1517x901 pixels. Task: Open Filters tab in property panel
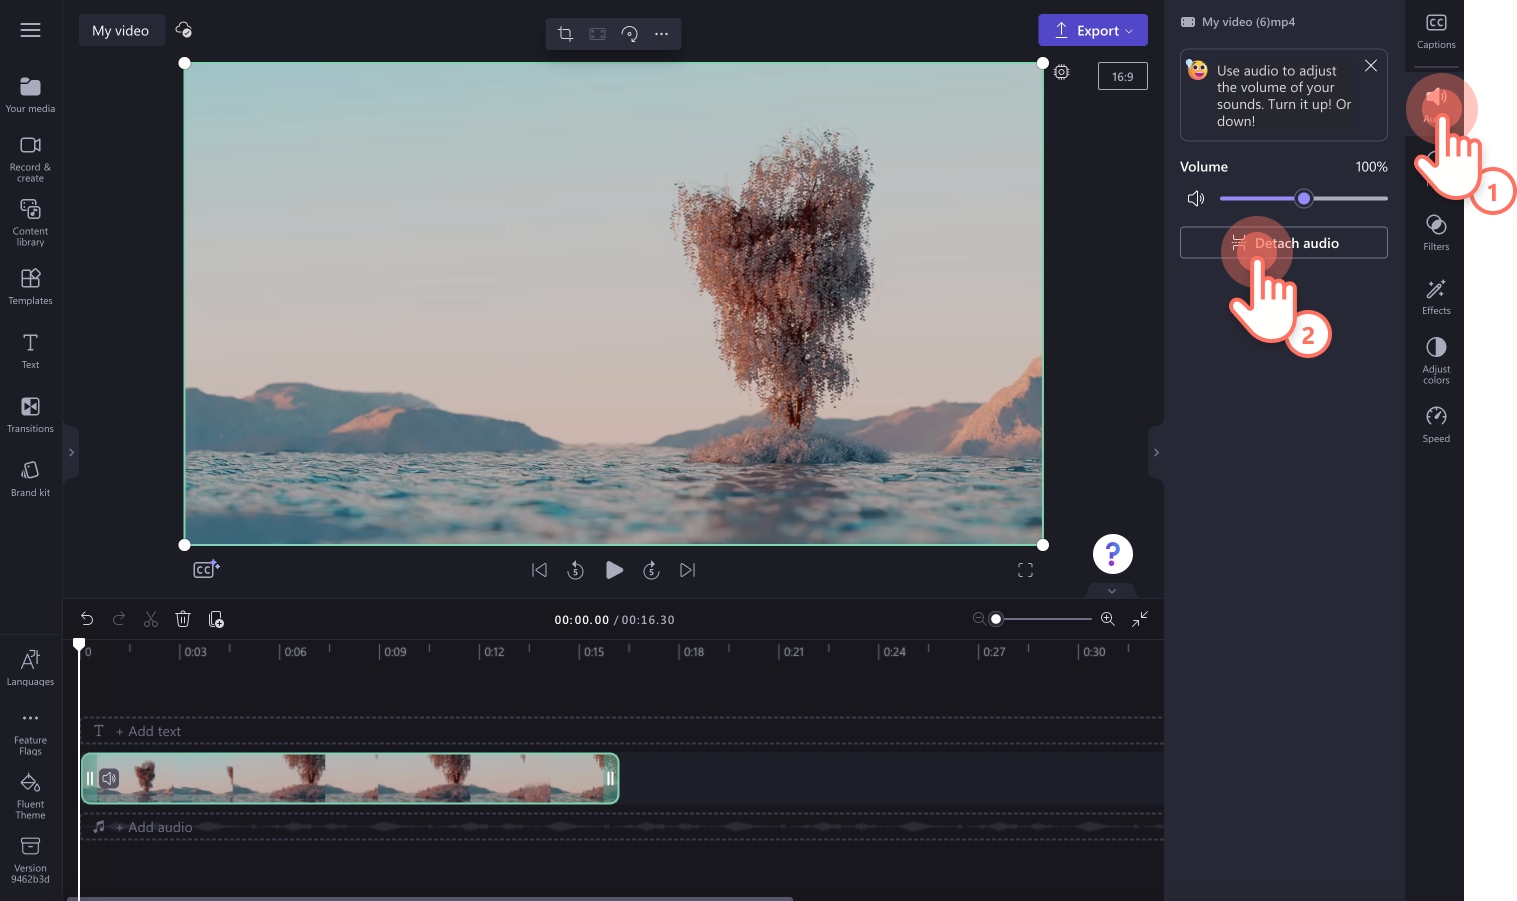[x=1436, y=232]
